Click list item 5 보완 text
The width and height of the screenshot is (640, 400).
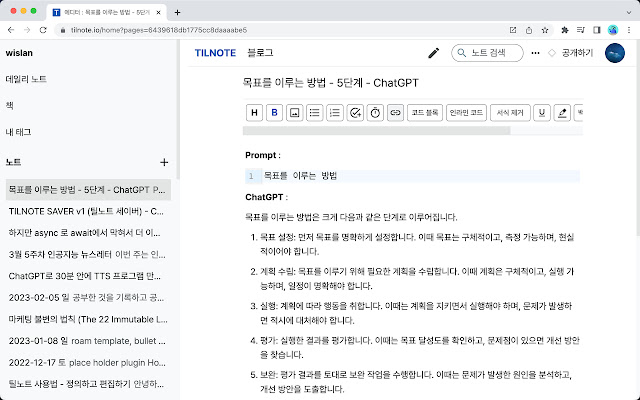point(416,382)
